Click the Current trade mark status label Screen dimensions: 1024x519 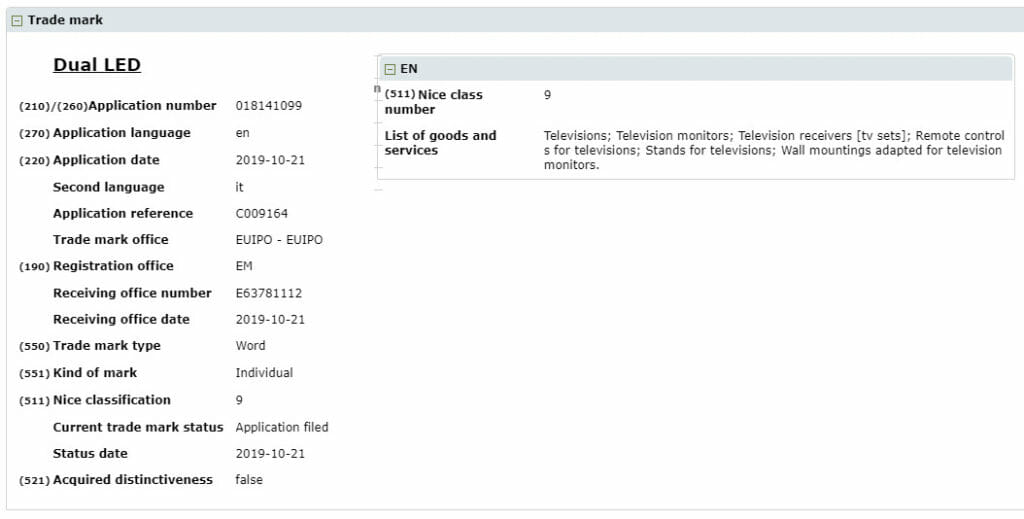pos(138,428)
